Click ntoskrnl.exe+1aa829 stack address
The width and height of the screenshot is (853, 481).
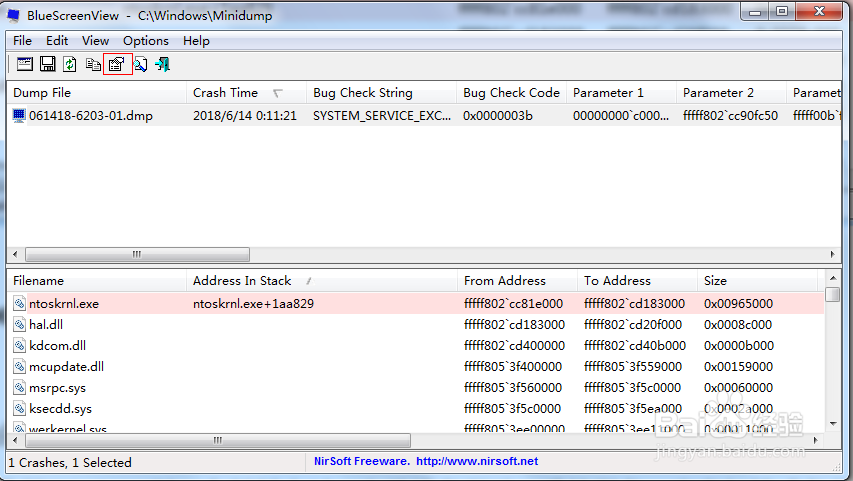tap(254, 304)
